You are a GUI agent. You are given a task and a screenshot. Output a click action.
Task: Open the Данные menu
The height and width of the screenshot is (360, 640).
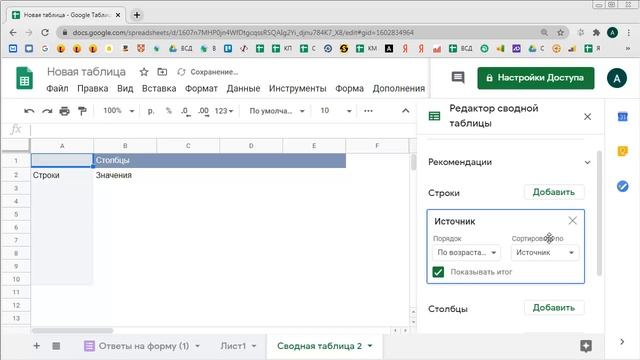tap(243, 89)
